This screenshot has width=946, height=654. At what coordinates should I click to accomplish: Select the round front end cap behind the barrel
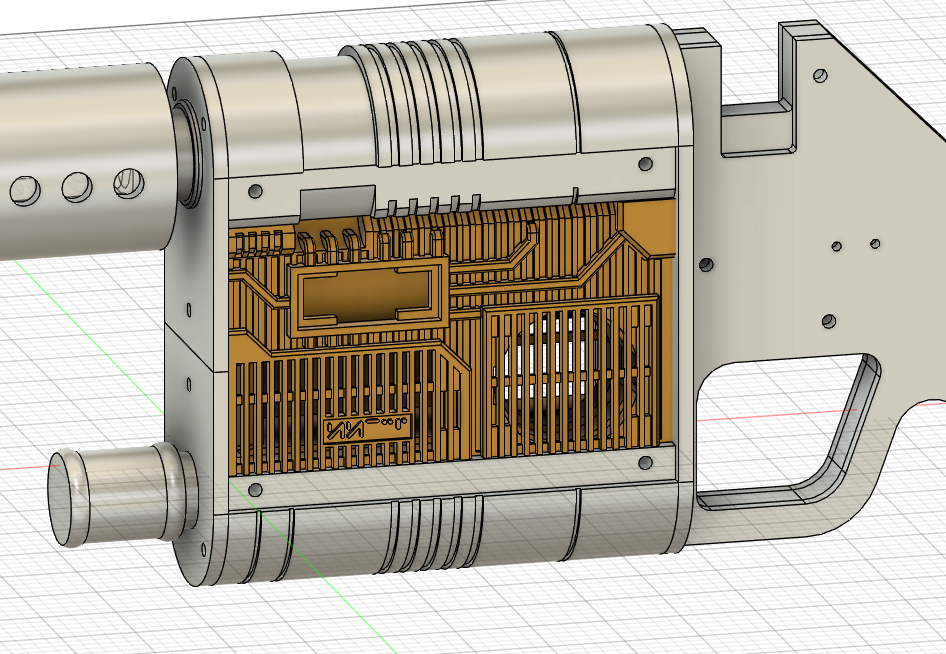point(194,320)
